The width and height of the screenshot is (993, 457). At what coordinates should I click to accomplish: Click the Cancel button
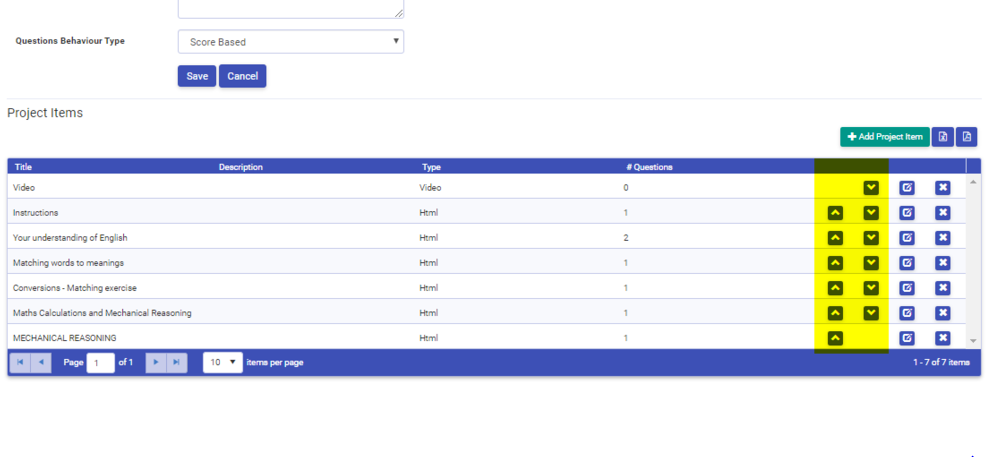pyautogui.click(x=243, y=76)
